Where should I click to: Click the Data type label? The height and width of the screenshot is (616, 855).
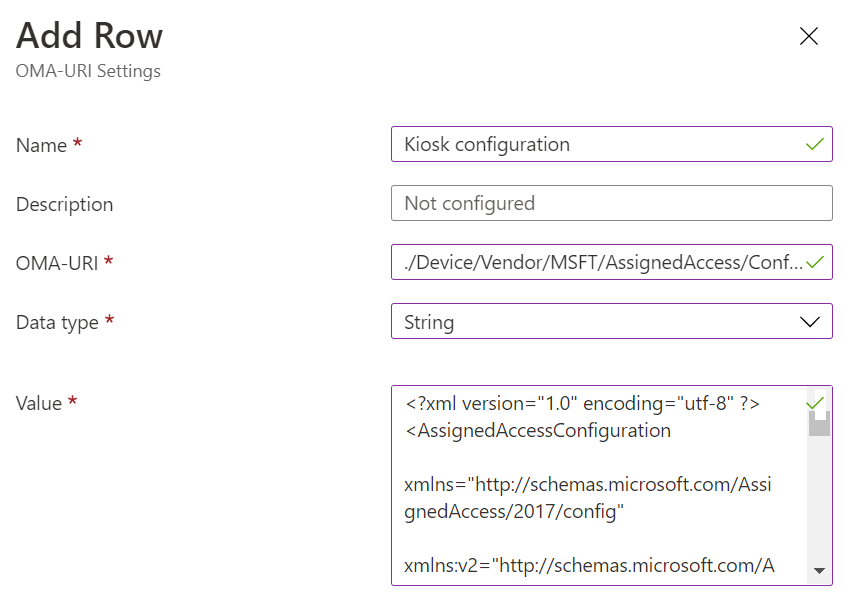pos(57,322)
